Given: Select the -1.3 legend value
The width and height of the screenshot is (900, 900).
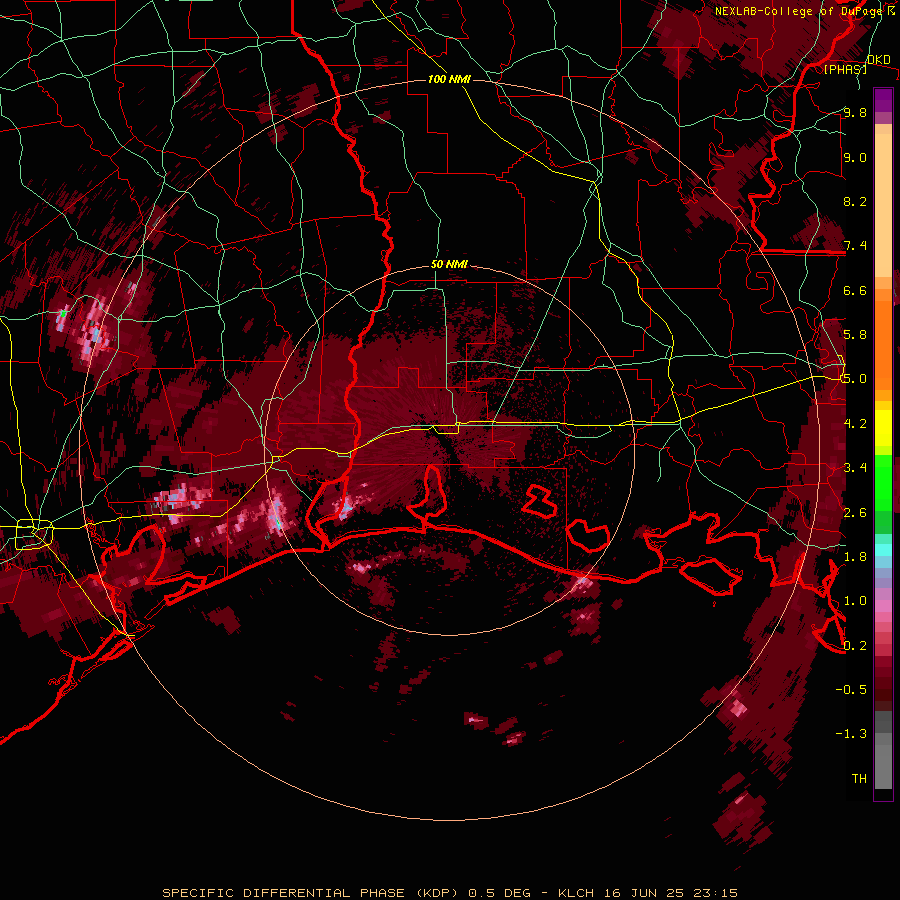Looking at the screenshot, I should [x=851, y=734].
